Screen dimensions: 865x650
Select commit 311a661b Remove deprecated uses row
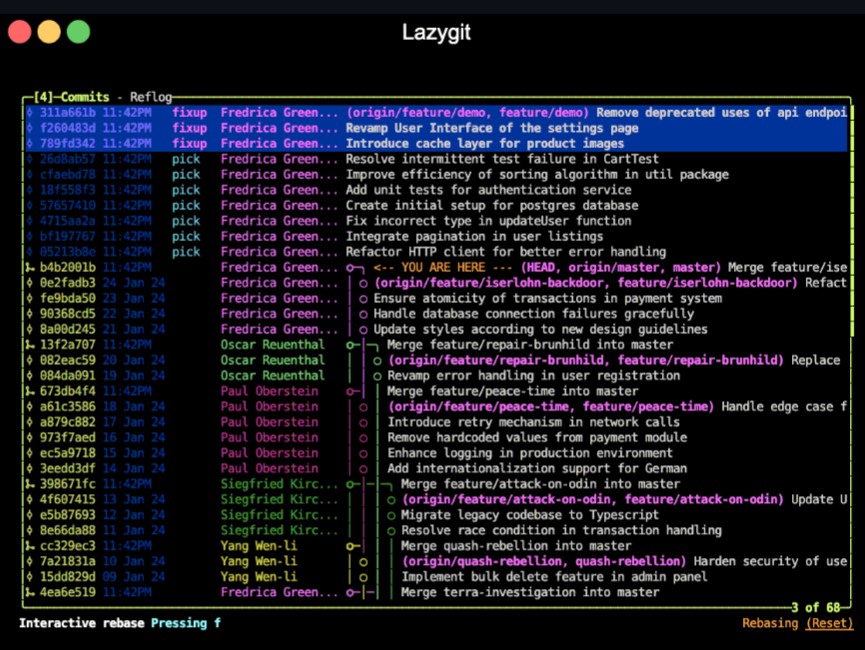[x=436, y=113]
